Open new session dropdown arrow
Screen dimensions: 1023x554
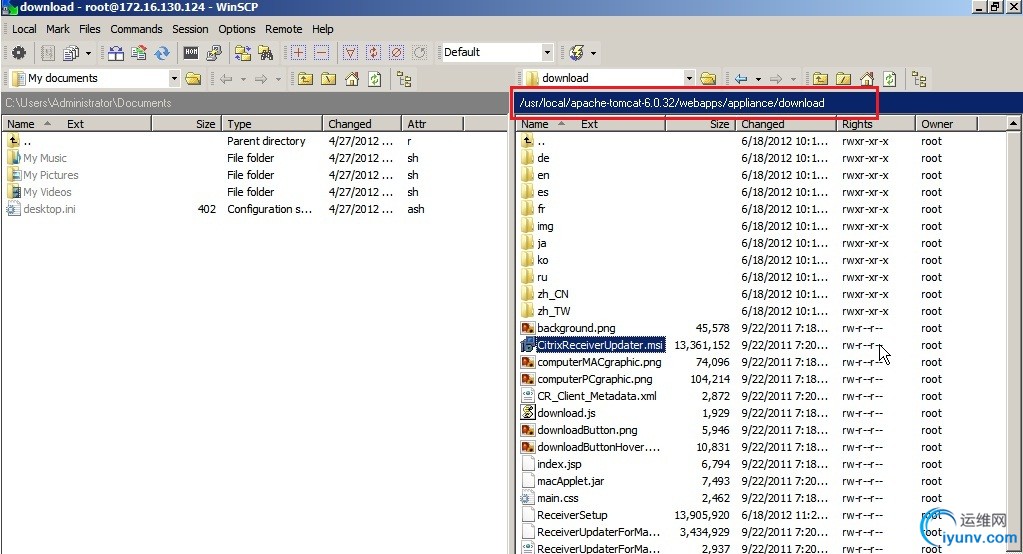[x=593, y=53]
